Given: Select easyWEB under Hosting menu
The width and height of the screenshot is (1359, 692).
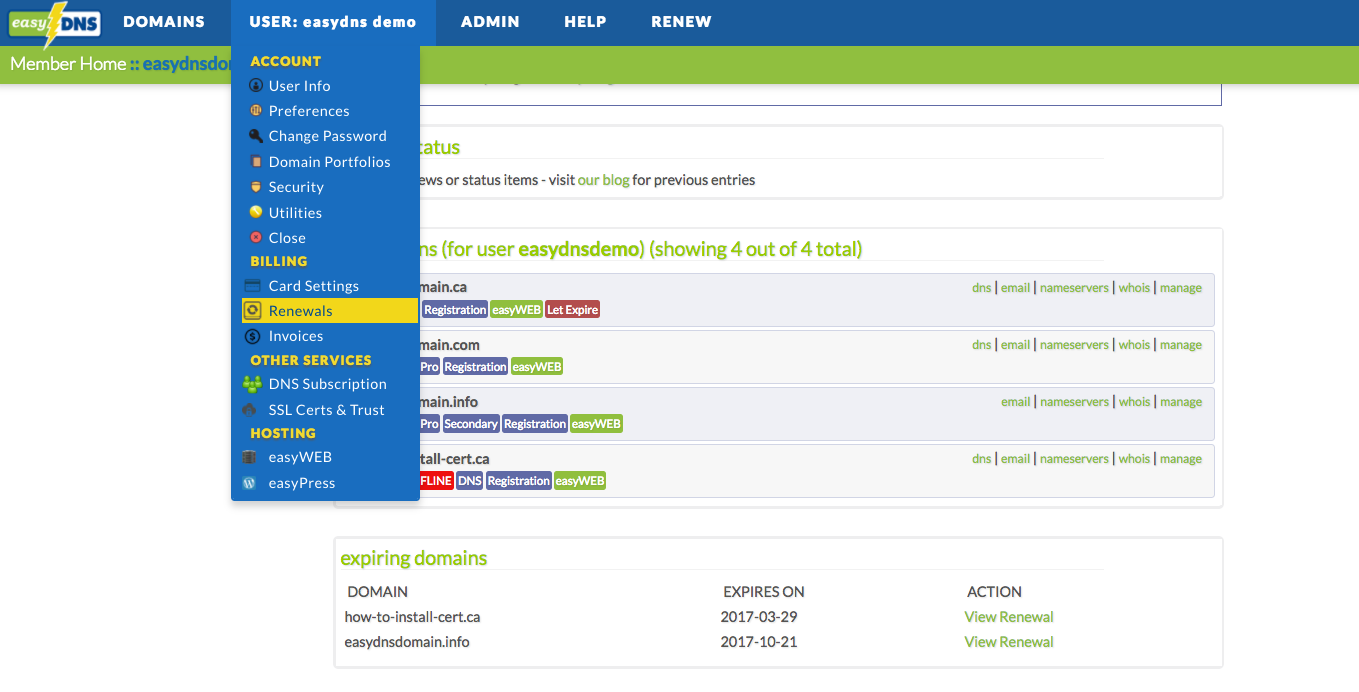Looking at the screenshot, I should [300, 457].
